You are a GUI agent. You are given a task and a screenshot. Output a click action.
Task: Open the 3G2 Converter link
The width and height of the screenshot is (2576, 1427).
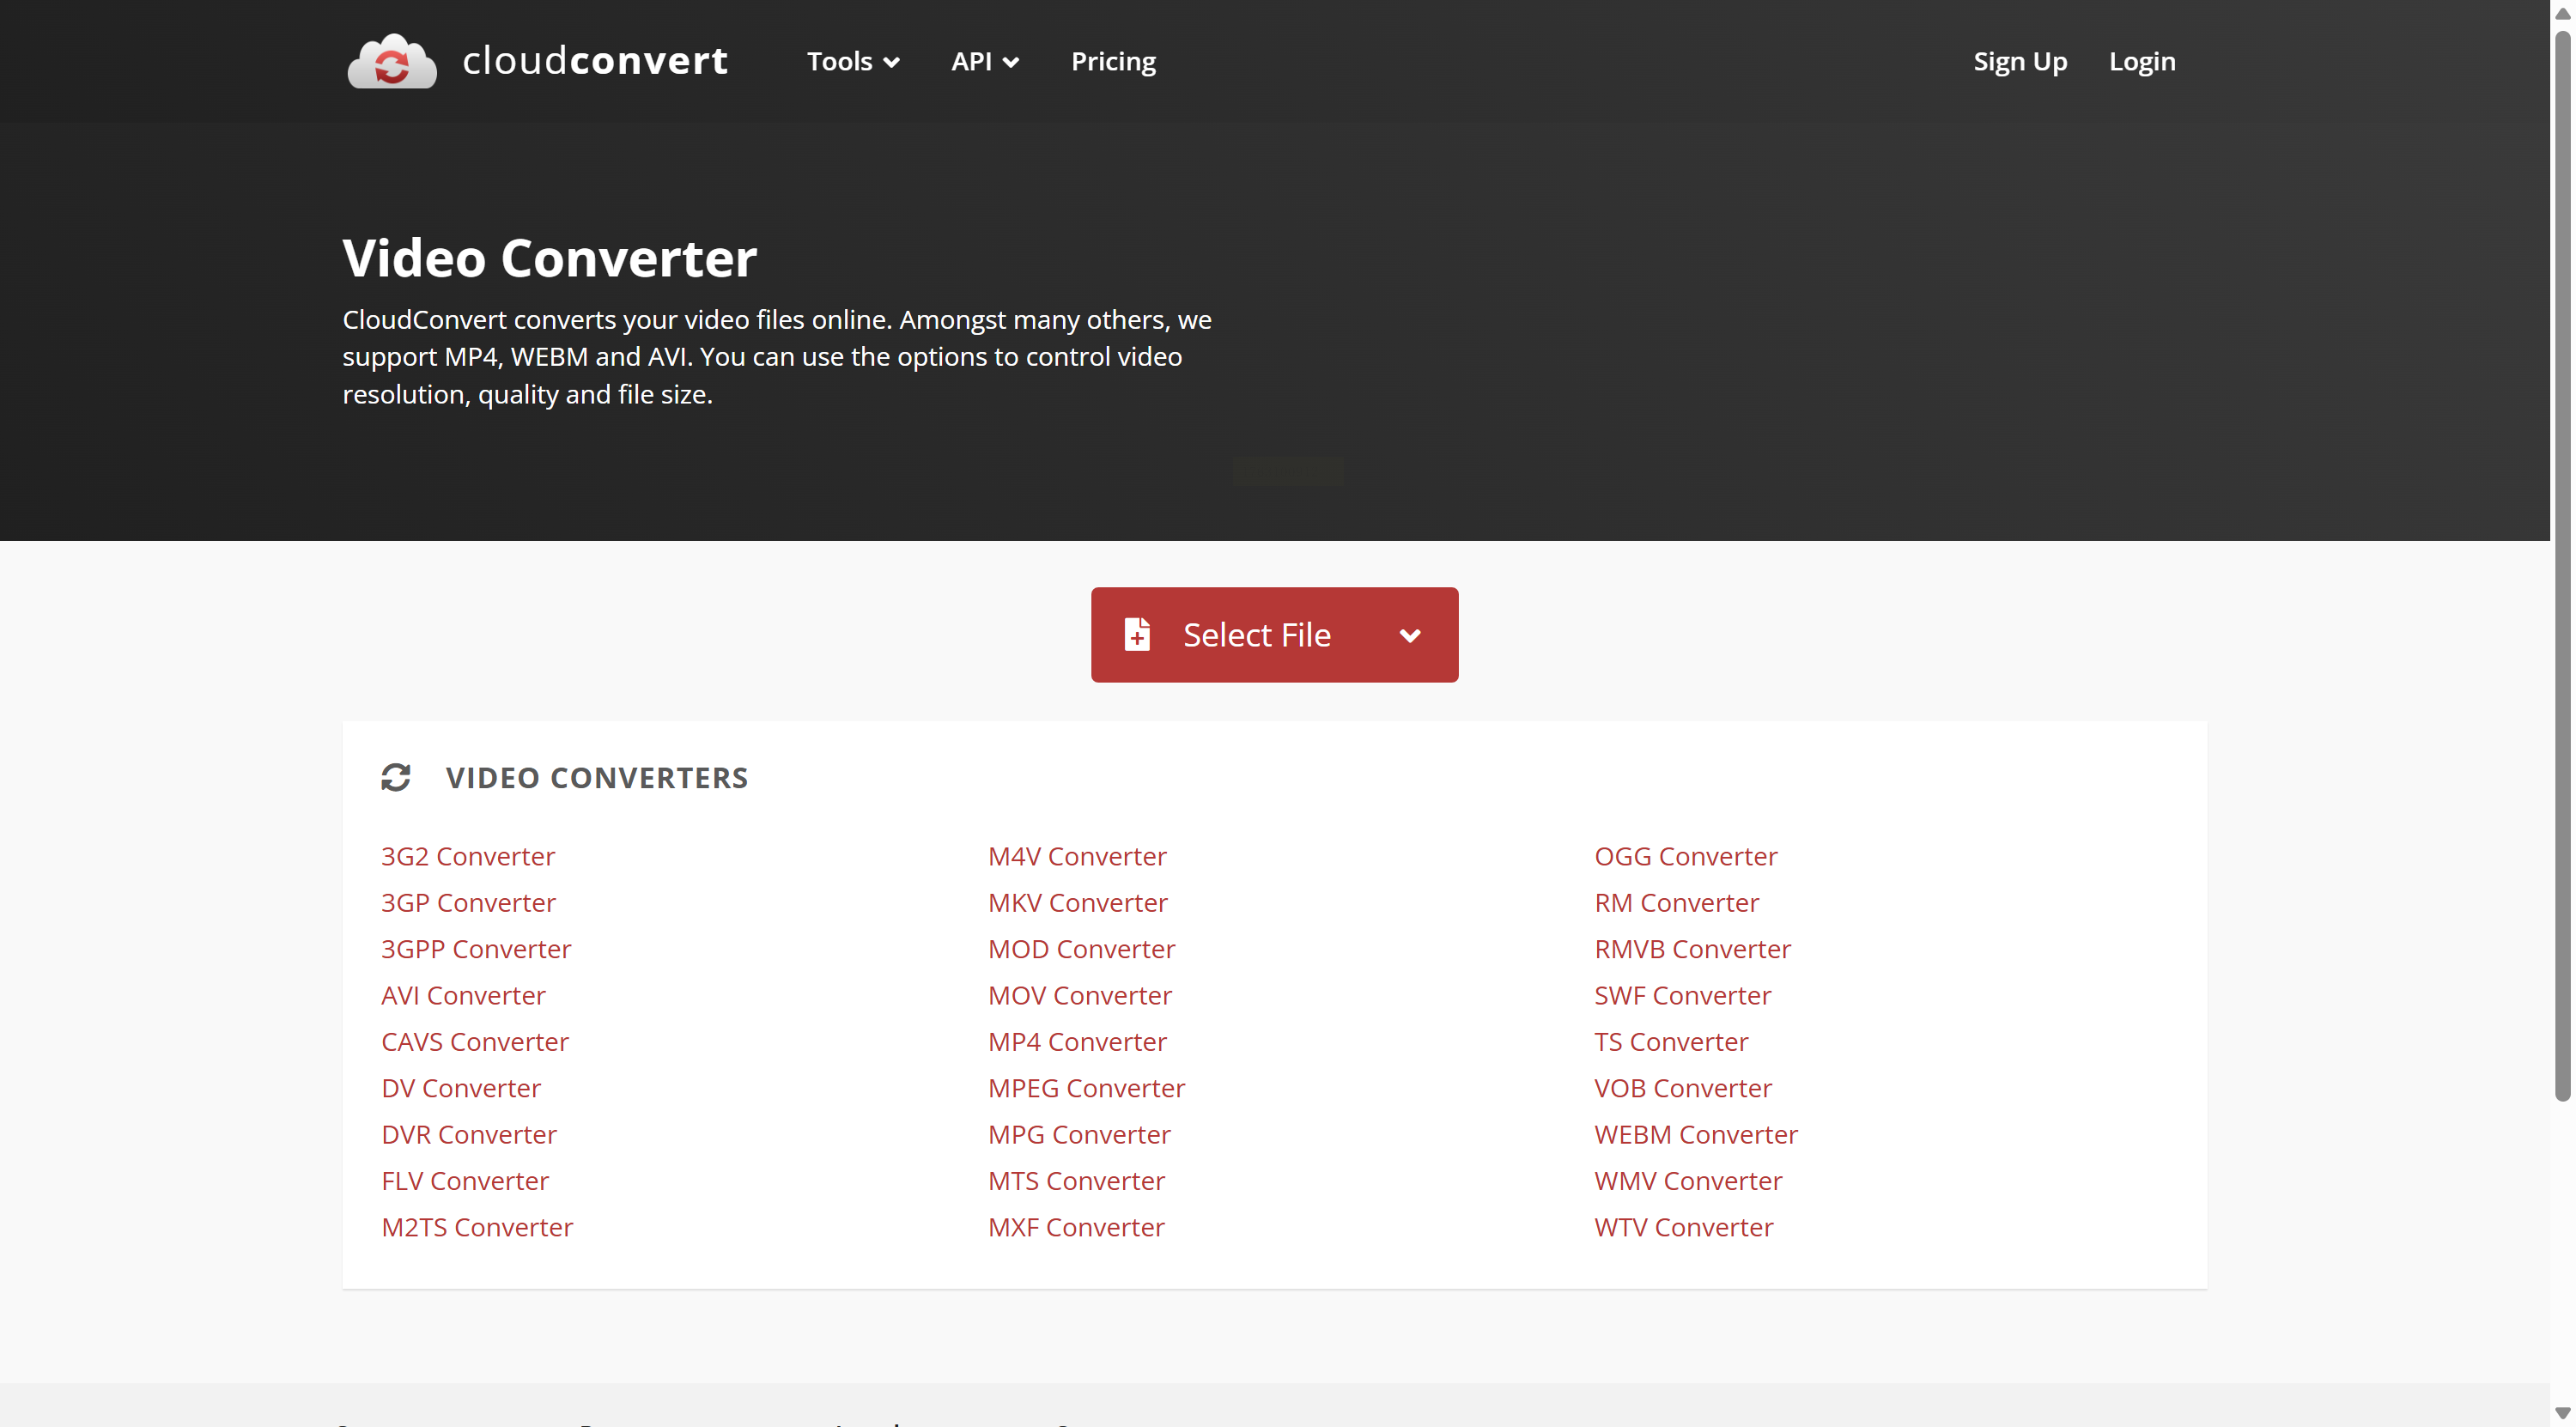(468, 857)
